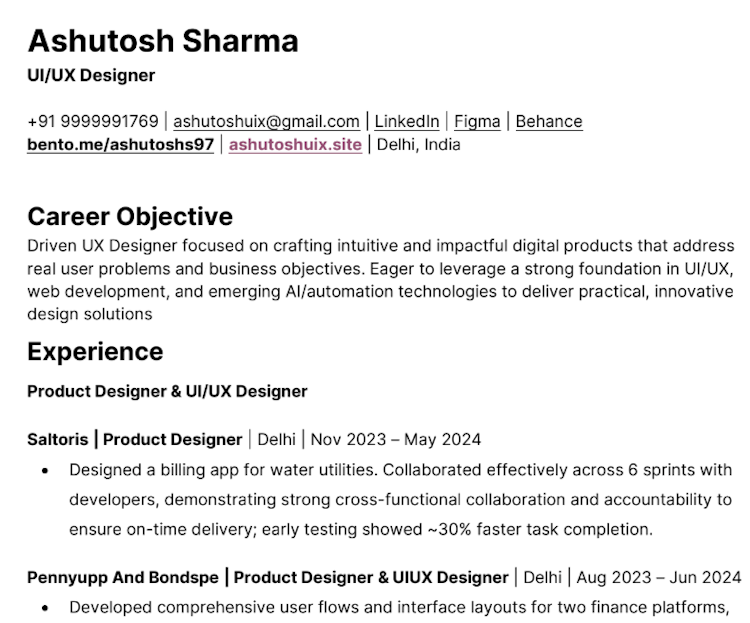The image size is (750, 623).
Task: Open the bento.me/ashutoshs97 link
Action: tap(121, 145)
